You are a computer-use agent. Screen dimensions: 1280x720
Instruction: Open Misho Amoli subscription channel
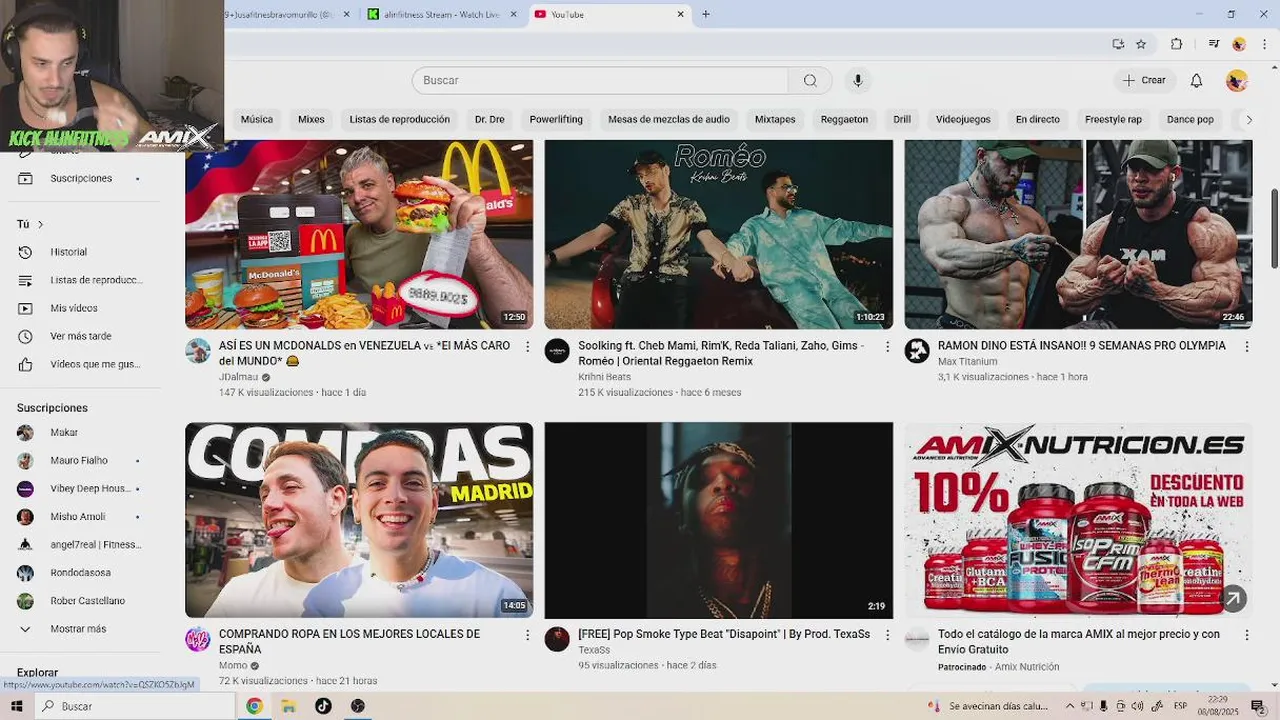pyautogui.click(x=80, y=516)
